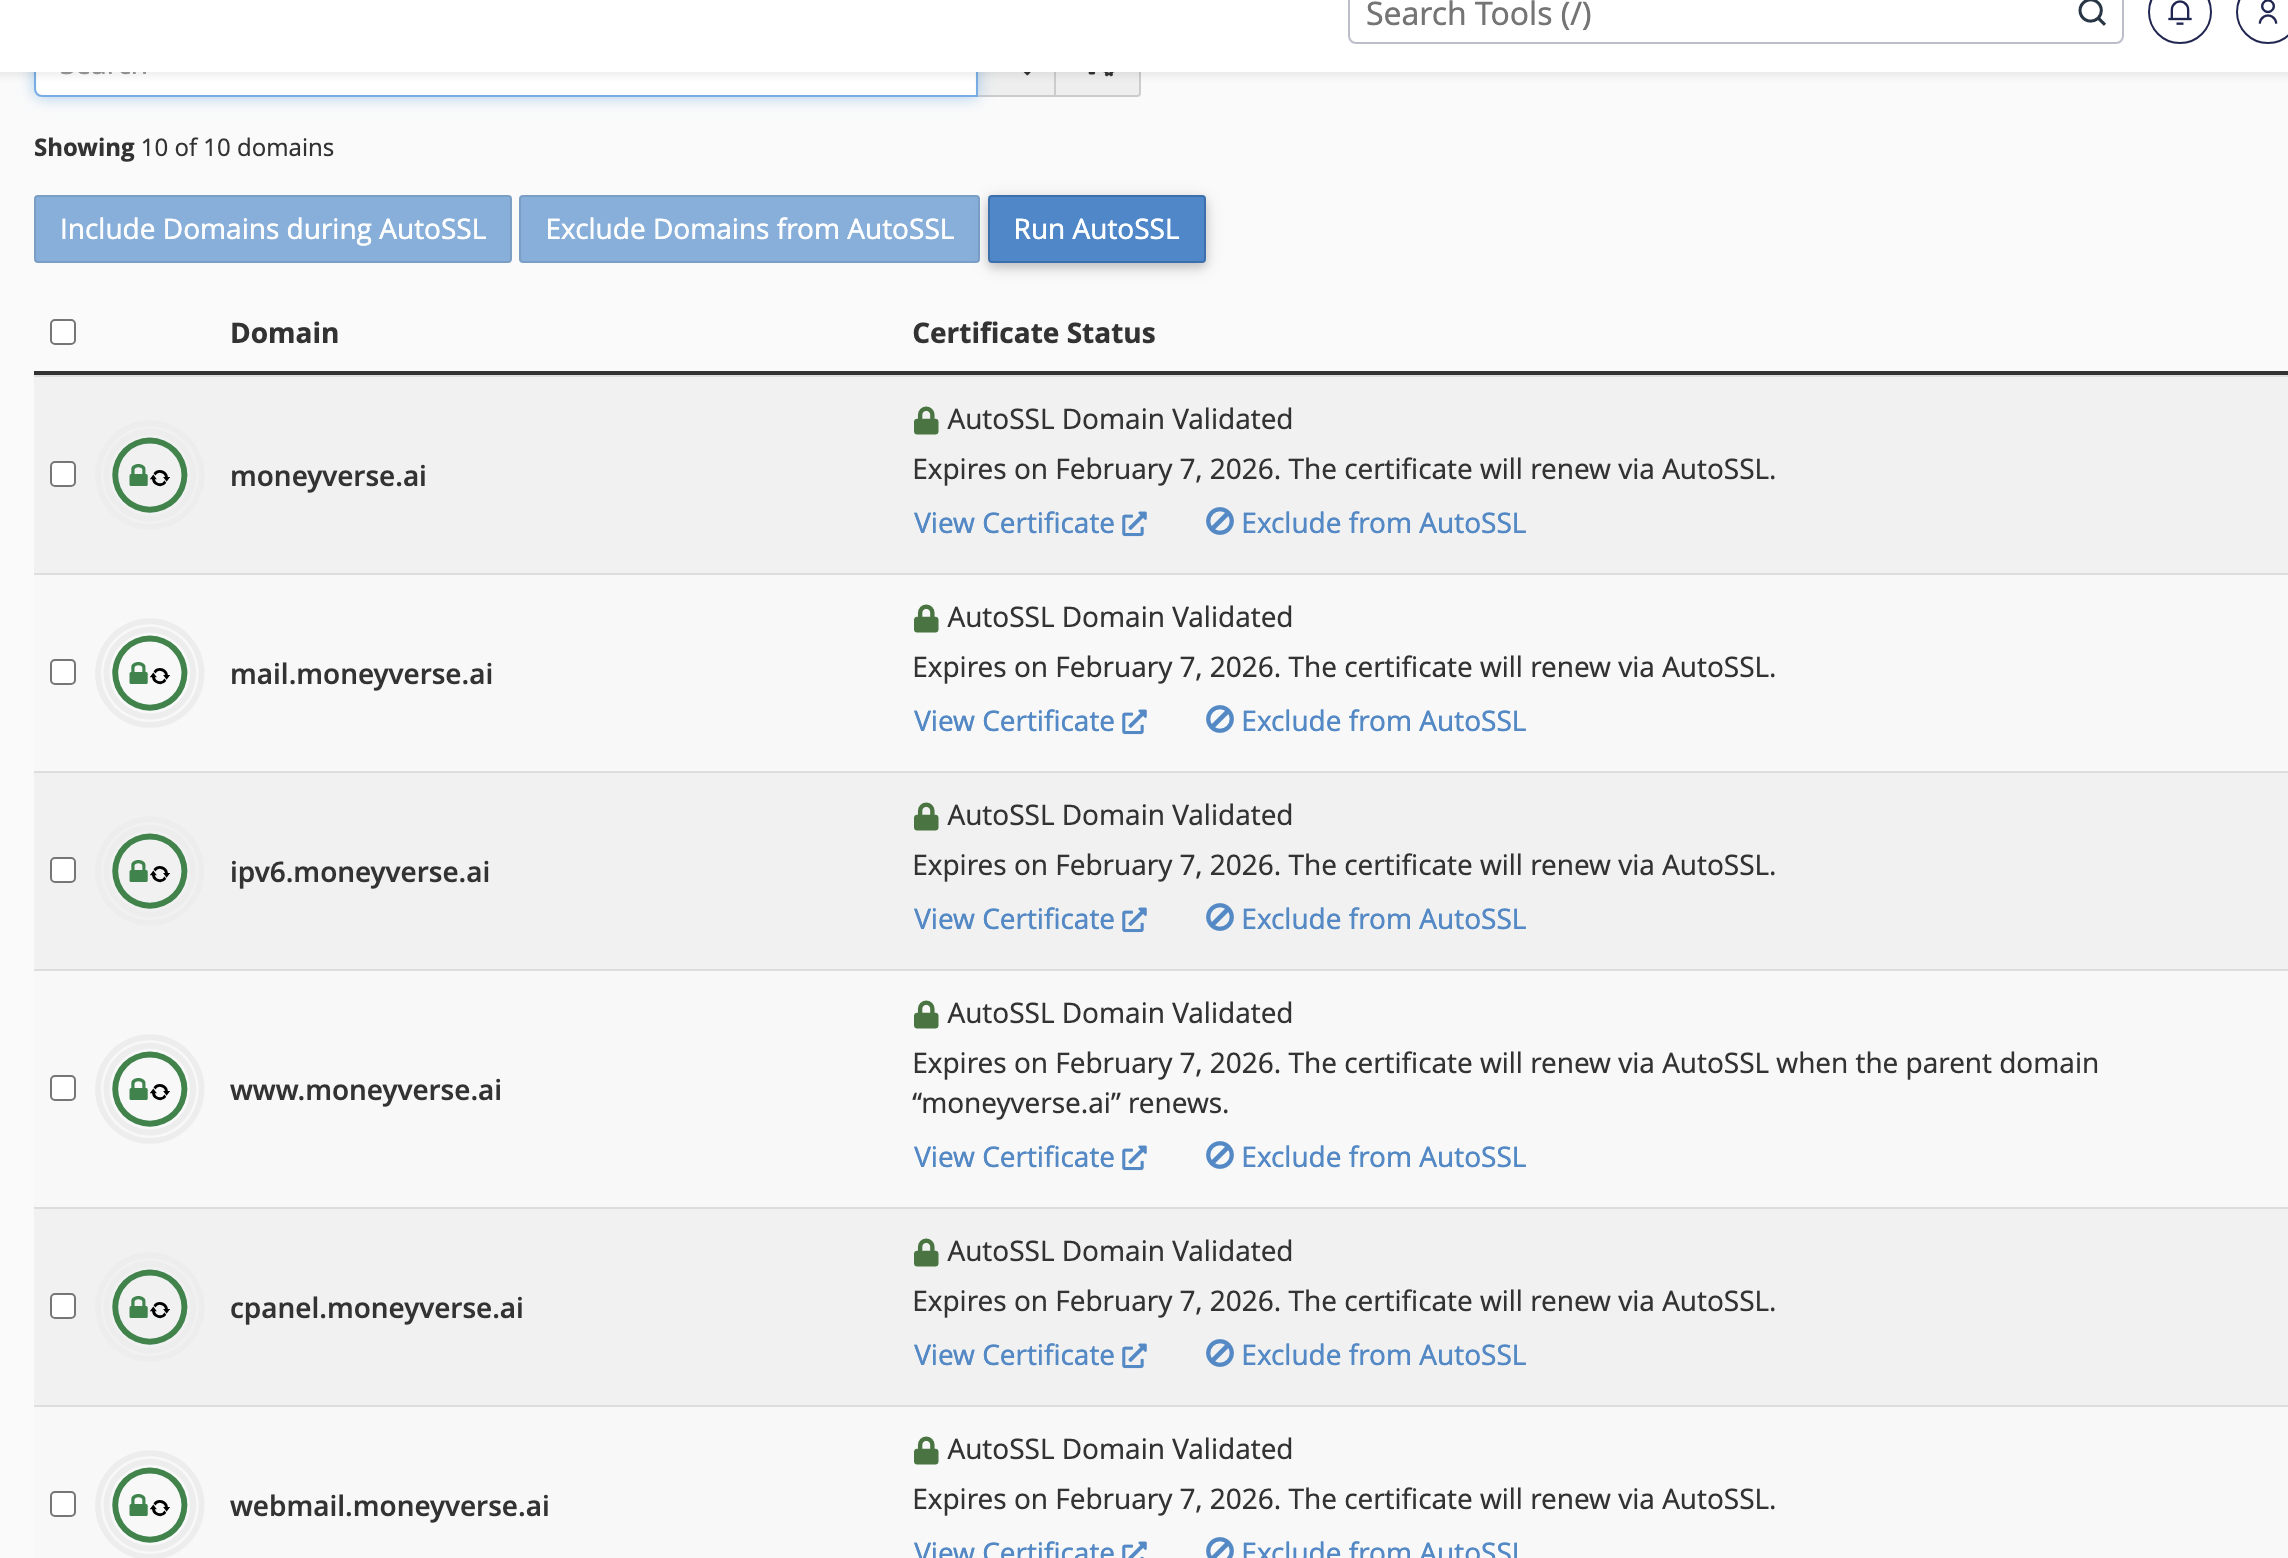Tick the cpanel.moneyverse.ai row checkbox
Image resolution: width=2288 pixels, height=1558 pixels.
pos(63,1306)
